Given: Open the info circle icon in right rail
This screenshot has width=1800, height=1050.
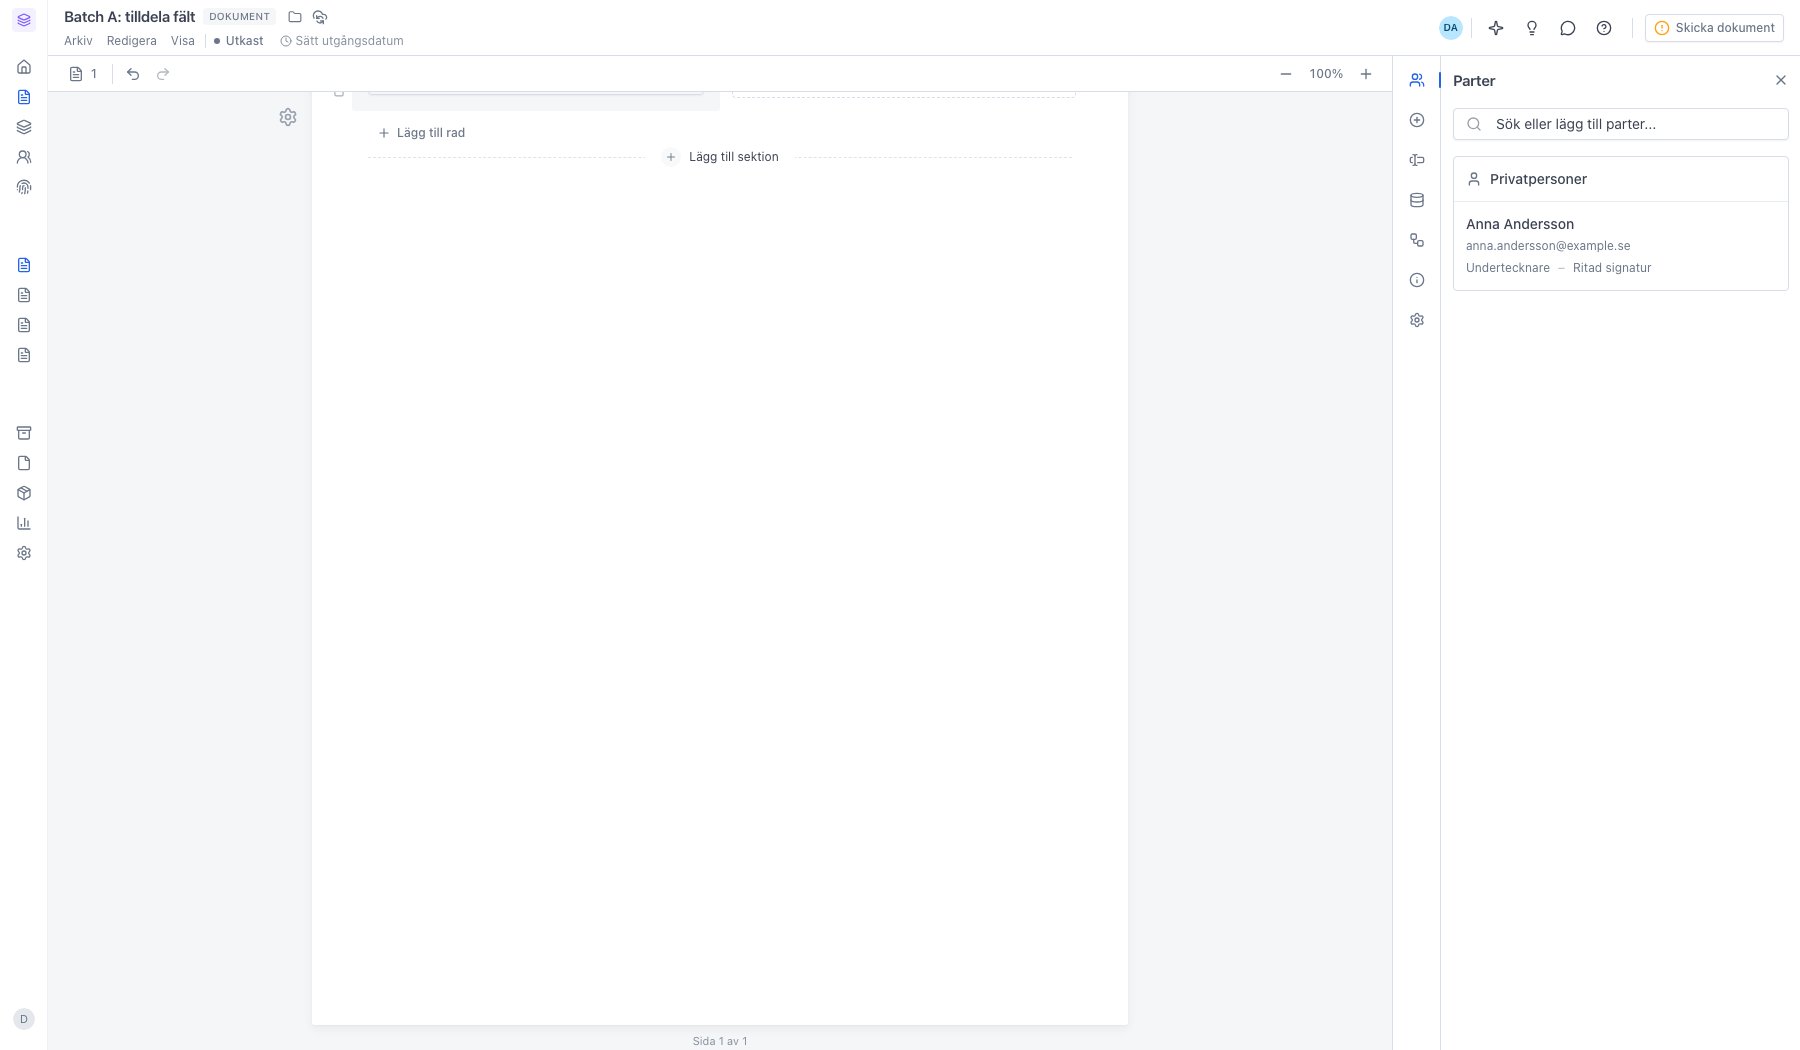Looking at the screenshot, I should [1417, 280].
